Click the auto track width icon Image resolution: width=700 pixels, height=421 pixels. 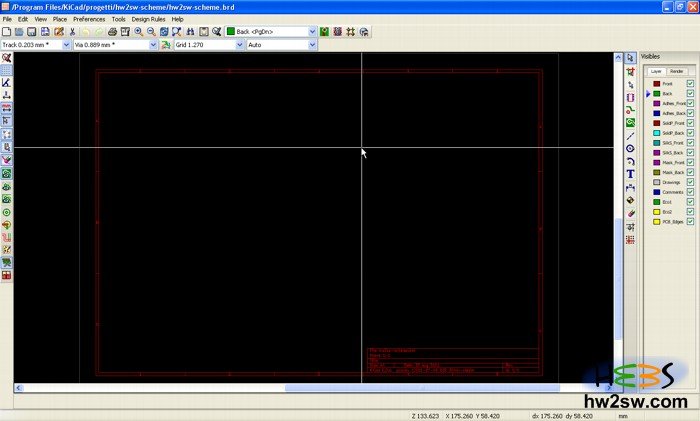(166, 45)
